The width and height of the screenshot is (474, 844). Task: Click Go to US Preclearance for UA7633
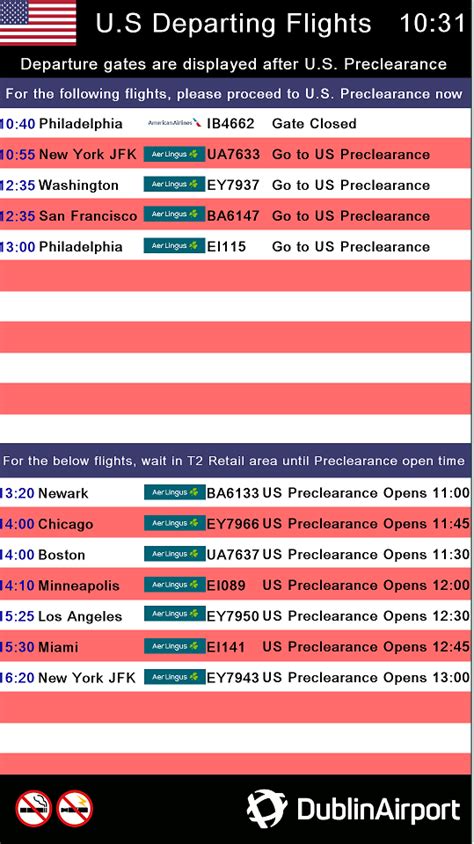351,154
